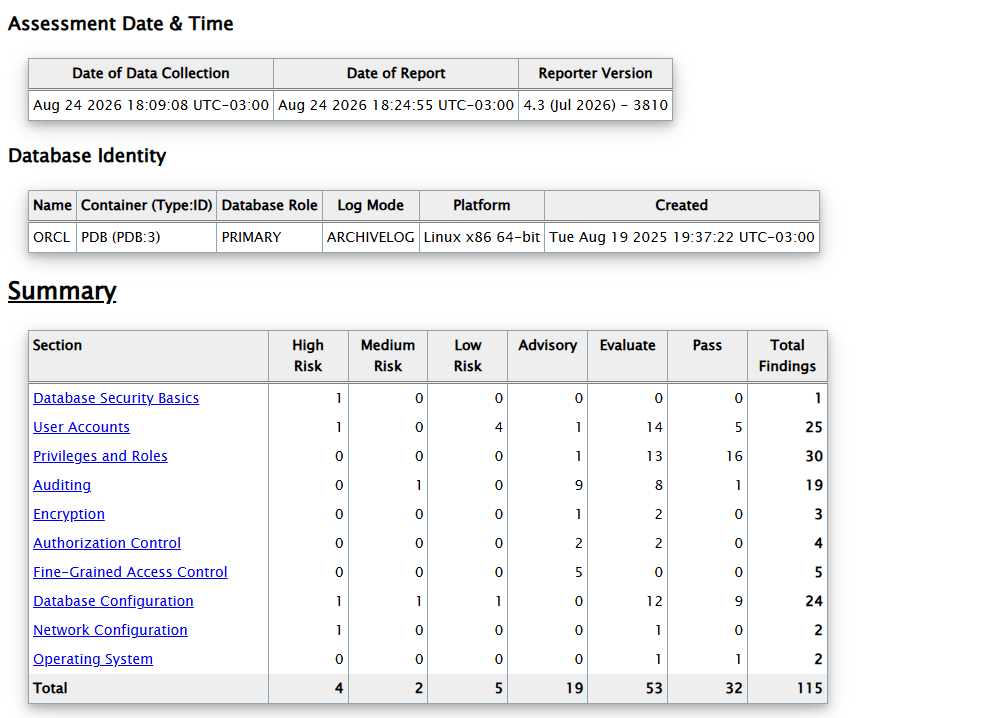
Task: Click the PDB (PDB:3) container value
Action: click(x=120, y=237)
